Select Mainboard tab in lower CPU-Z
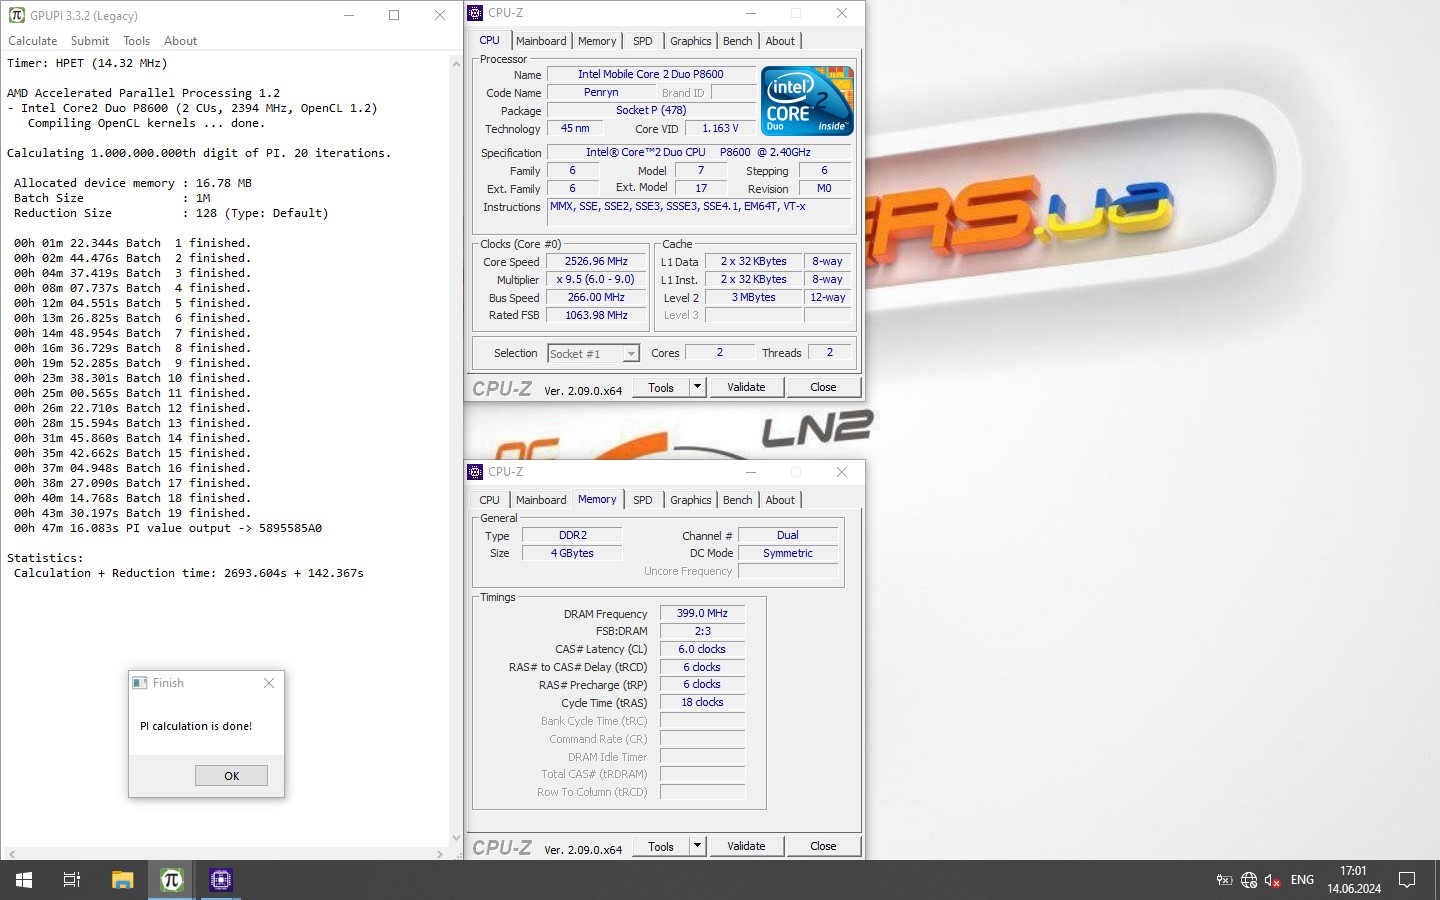The height and width of the screenshot is (900, 1440). (x=541, y=500)
